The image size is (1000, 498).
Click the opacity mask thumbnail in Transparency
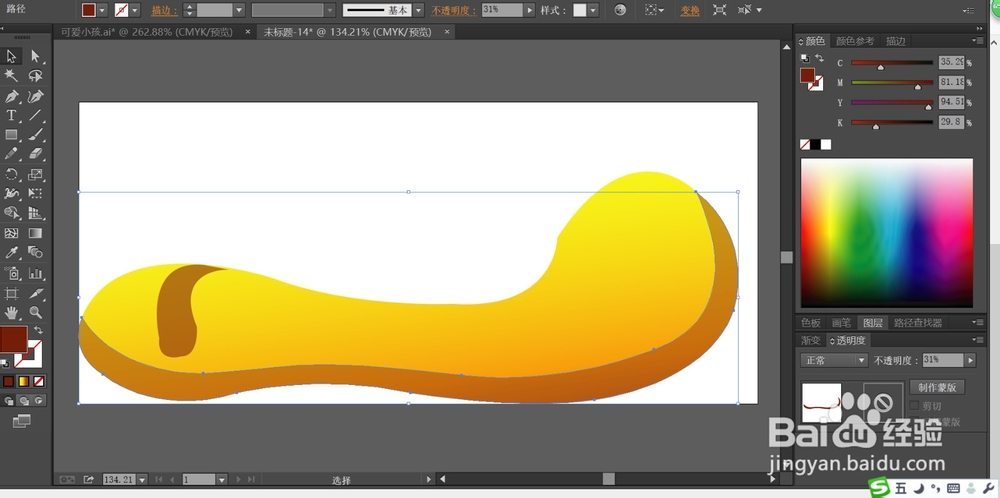click(x=883, y=402)
